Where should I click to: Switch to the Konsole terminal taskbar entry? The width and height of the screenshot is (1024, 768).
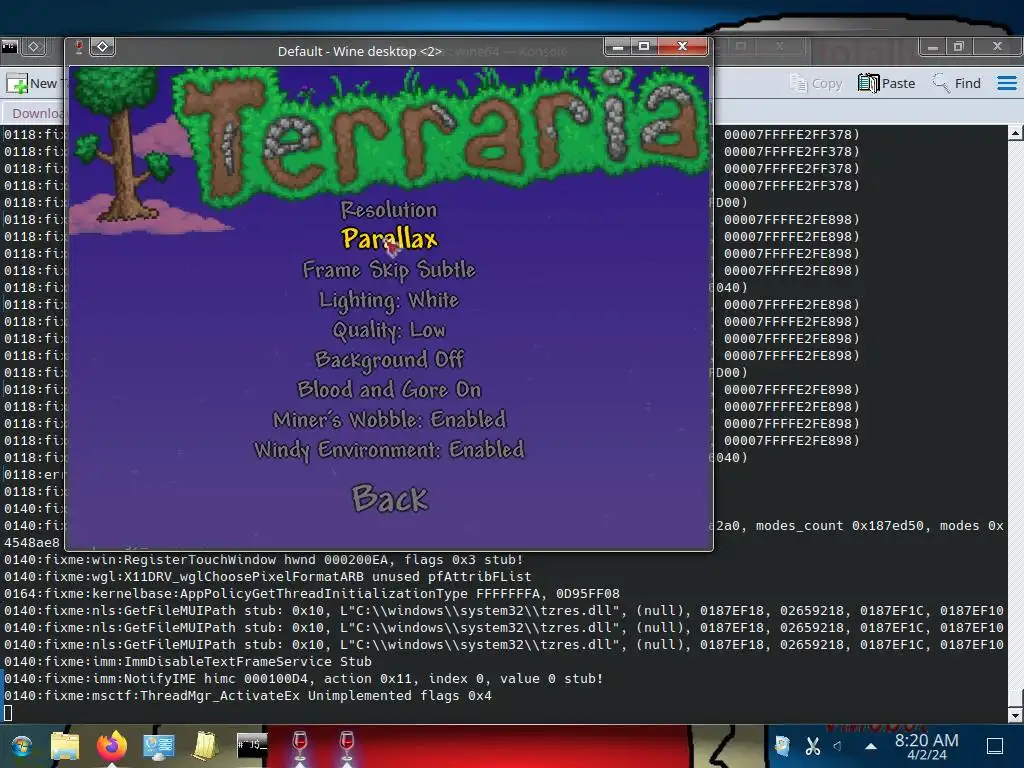(x=252, y=746)
